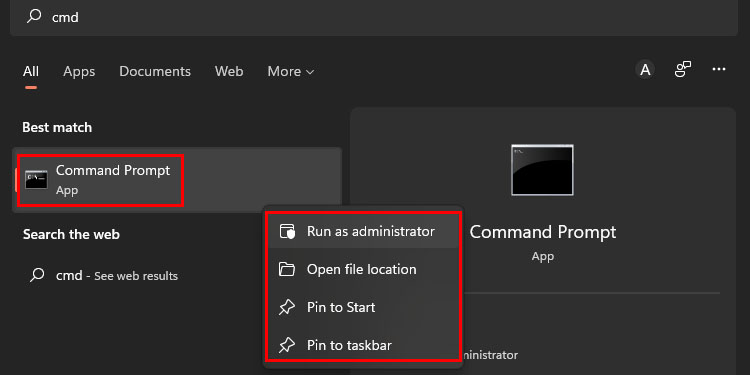The height and width of the screenshot is (375, 750).
Task: Expand the More dropdown
Action: [x=291, y=71]
